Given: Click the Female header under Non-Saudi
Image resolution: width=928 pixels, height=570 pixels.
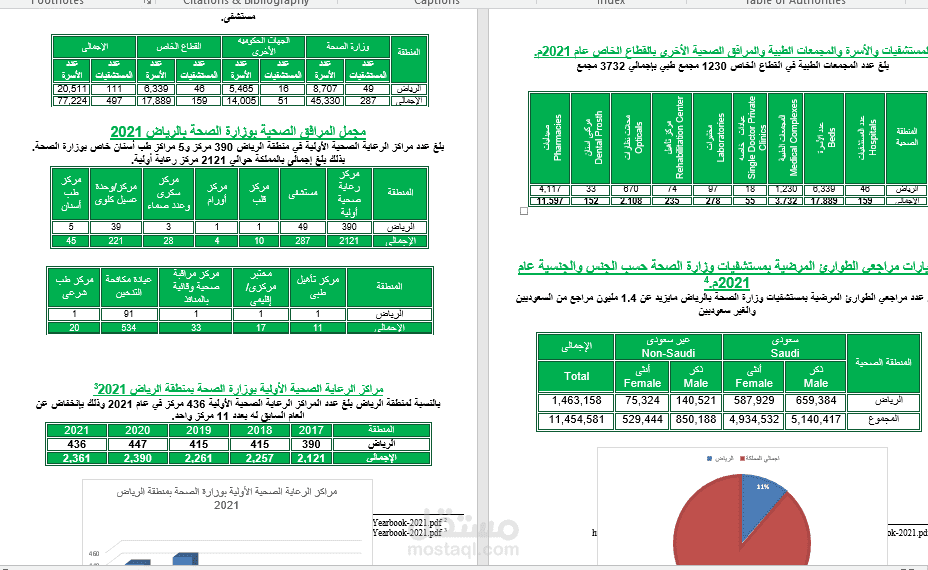Looking at the screenshot, I should (x=642, y=376).
